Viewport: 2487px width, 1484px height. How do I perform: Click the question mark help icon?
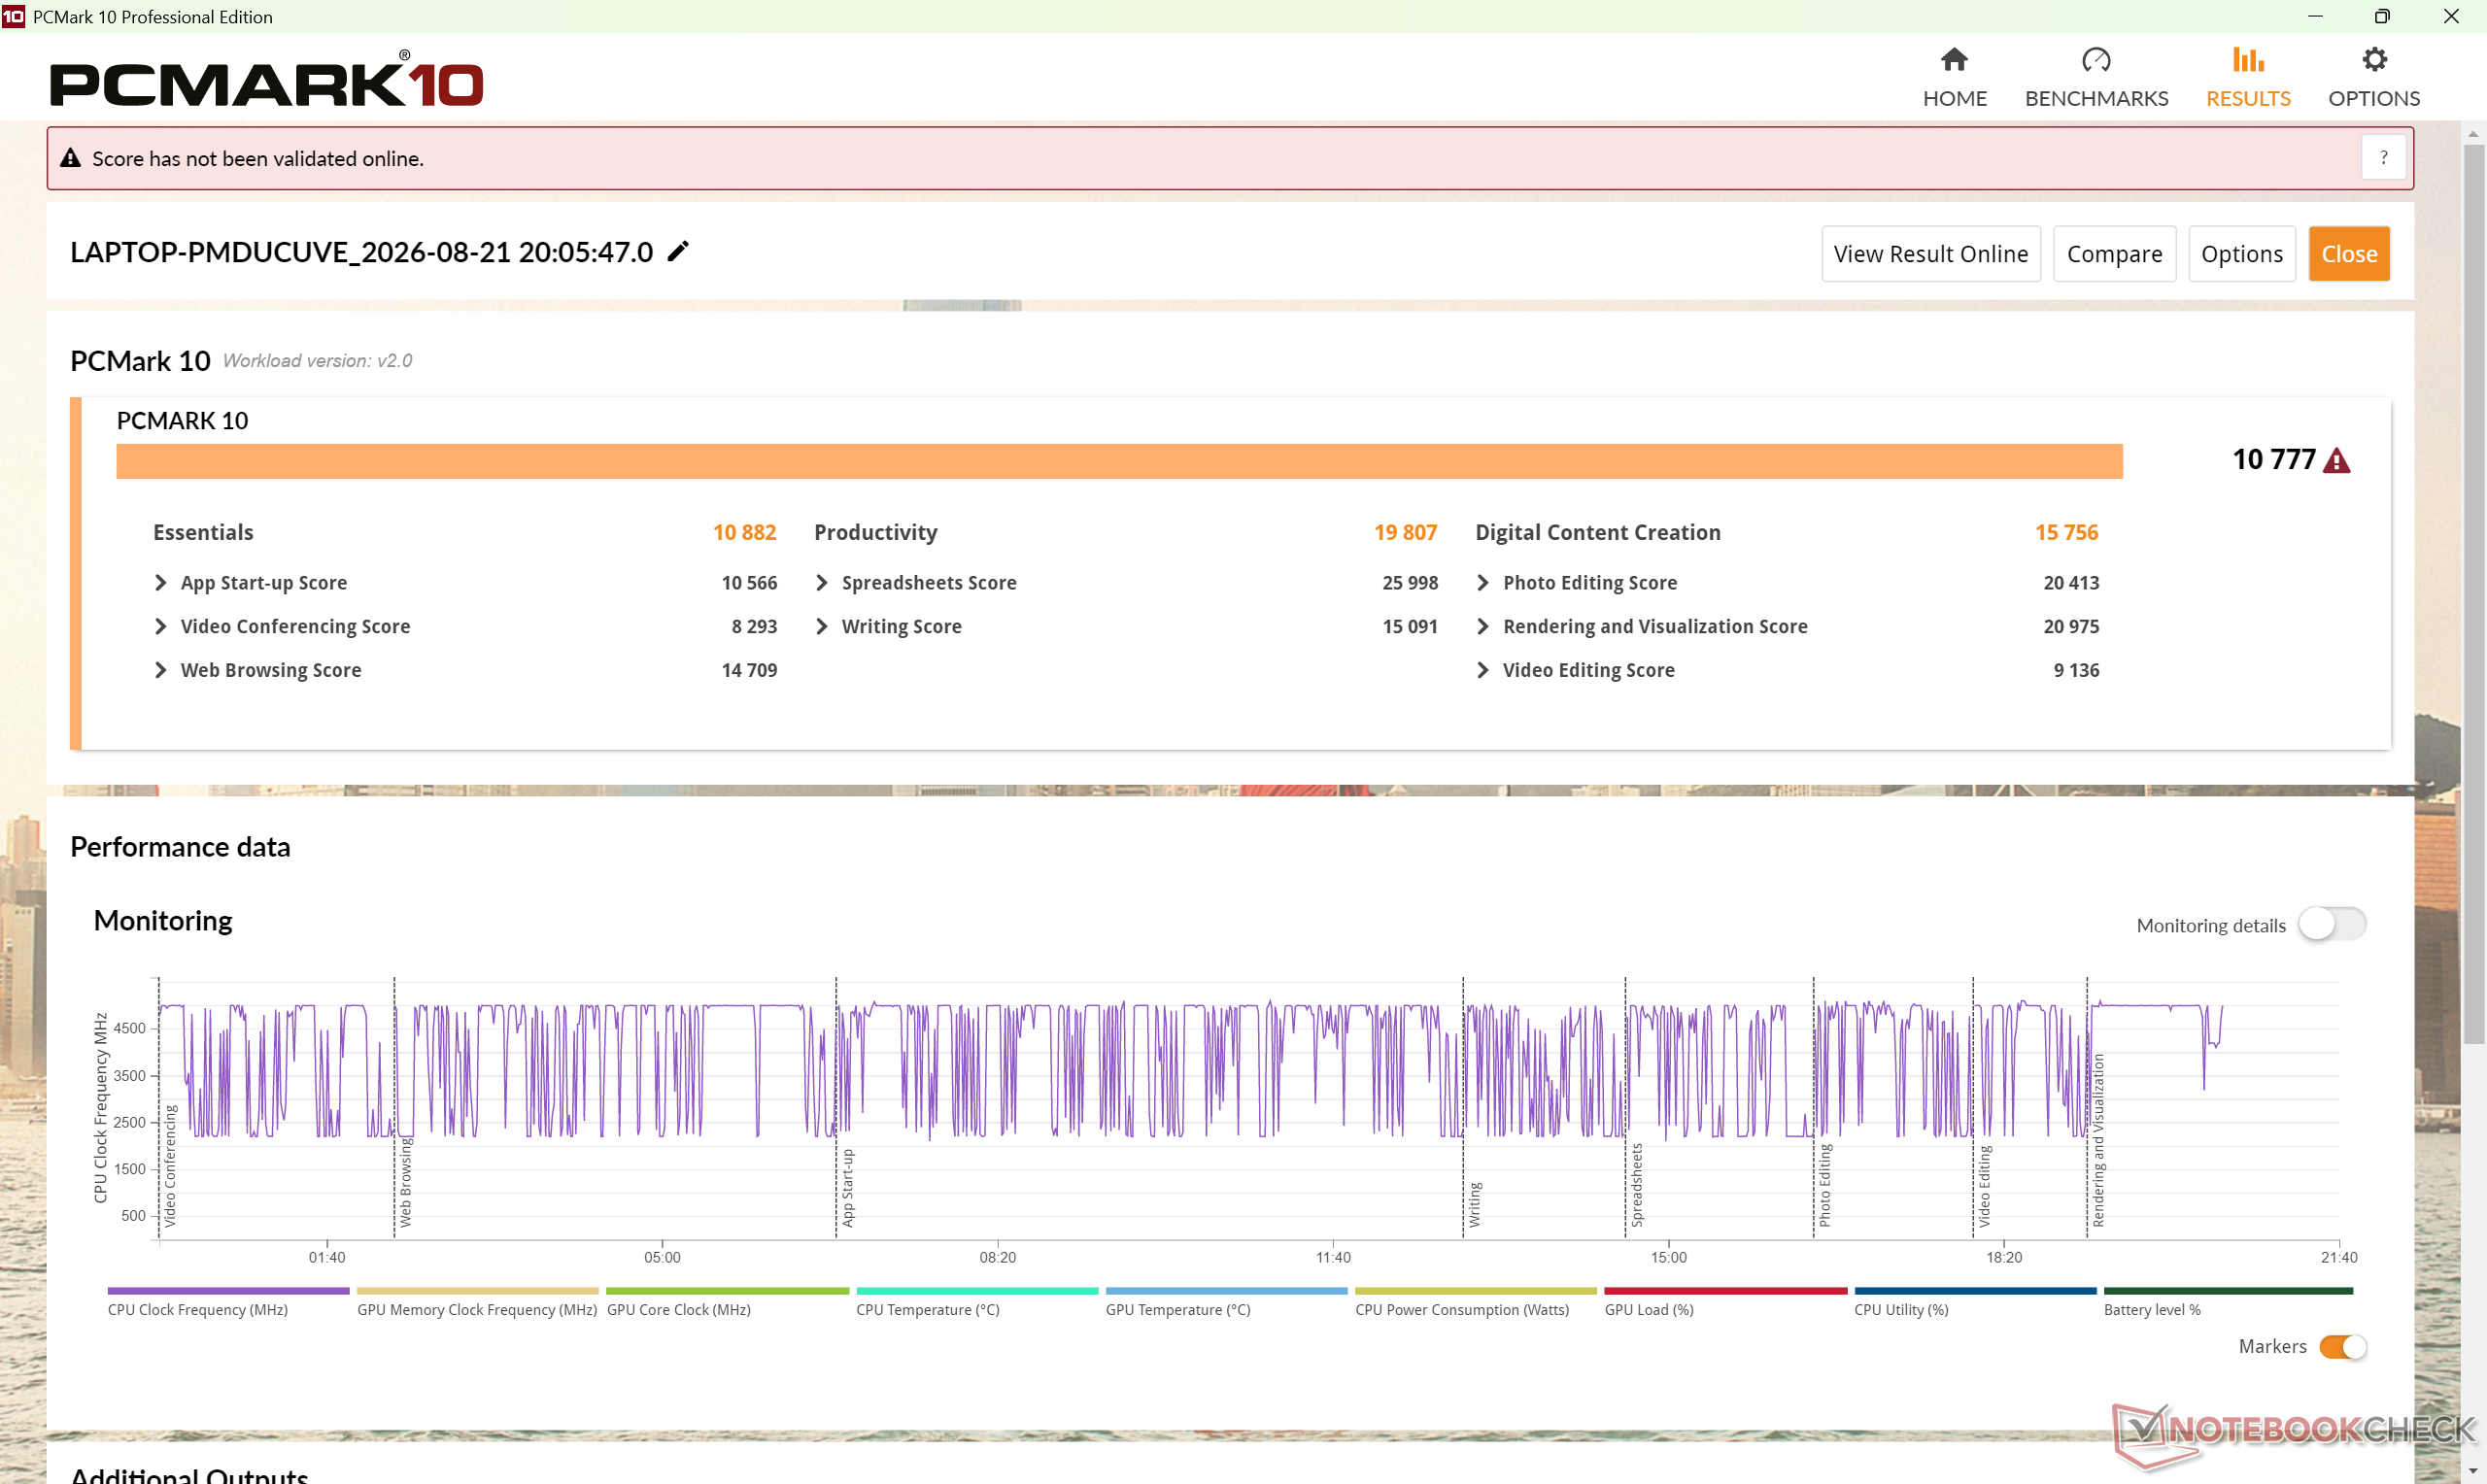(2383, 158)
